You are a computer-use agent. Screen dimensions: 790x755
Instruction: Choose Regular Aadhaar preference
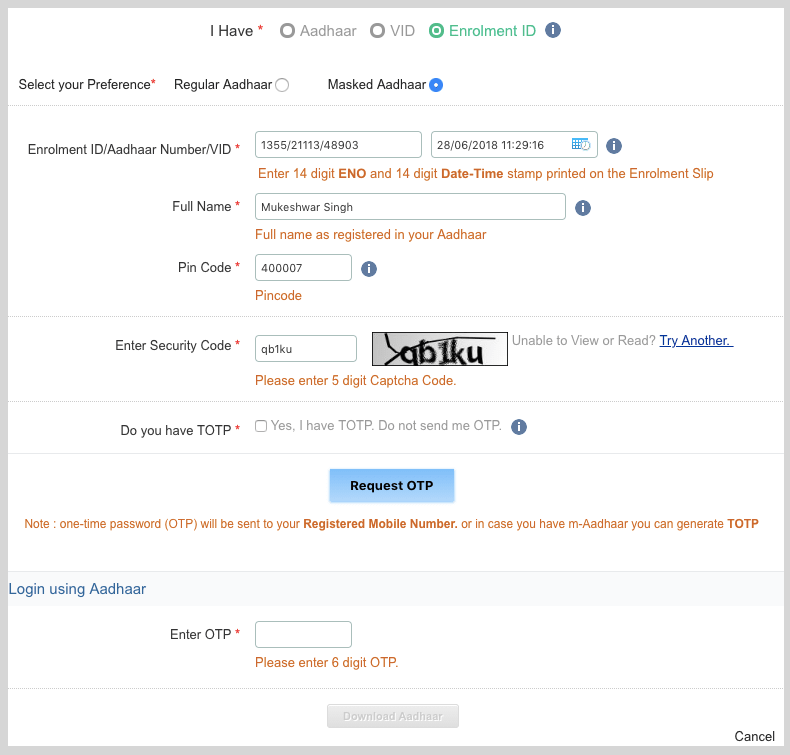pos(282,85)
